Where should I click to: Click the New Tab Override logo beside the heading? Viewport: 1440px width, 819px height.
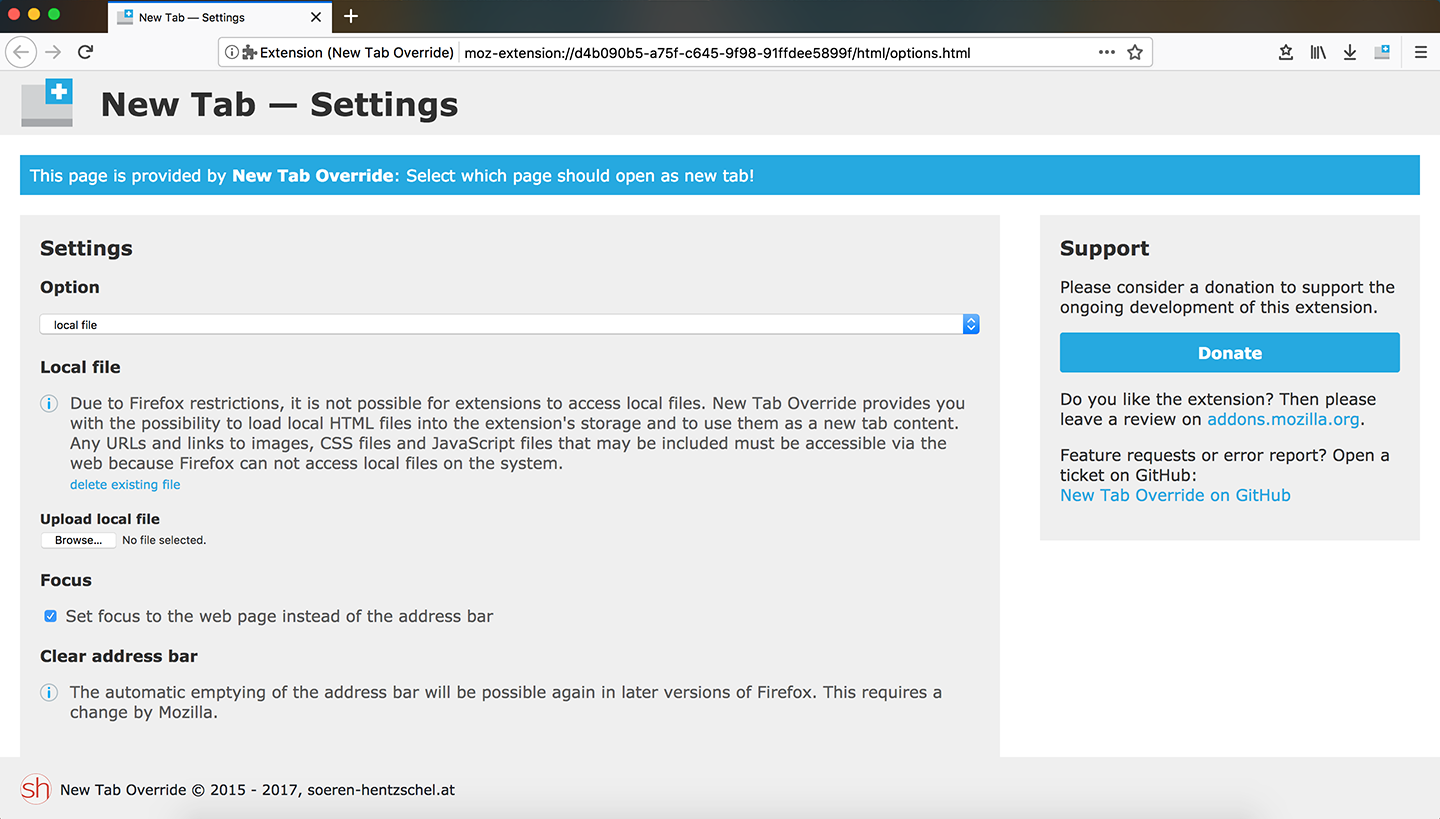tap(47, 104)
